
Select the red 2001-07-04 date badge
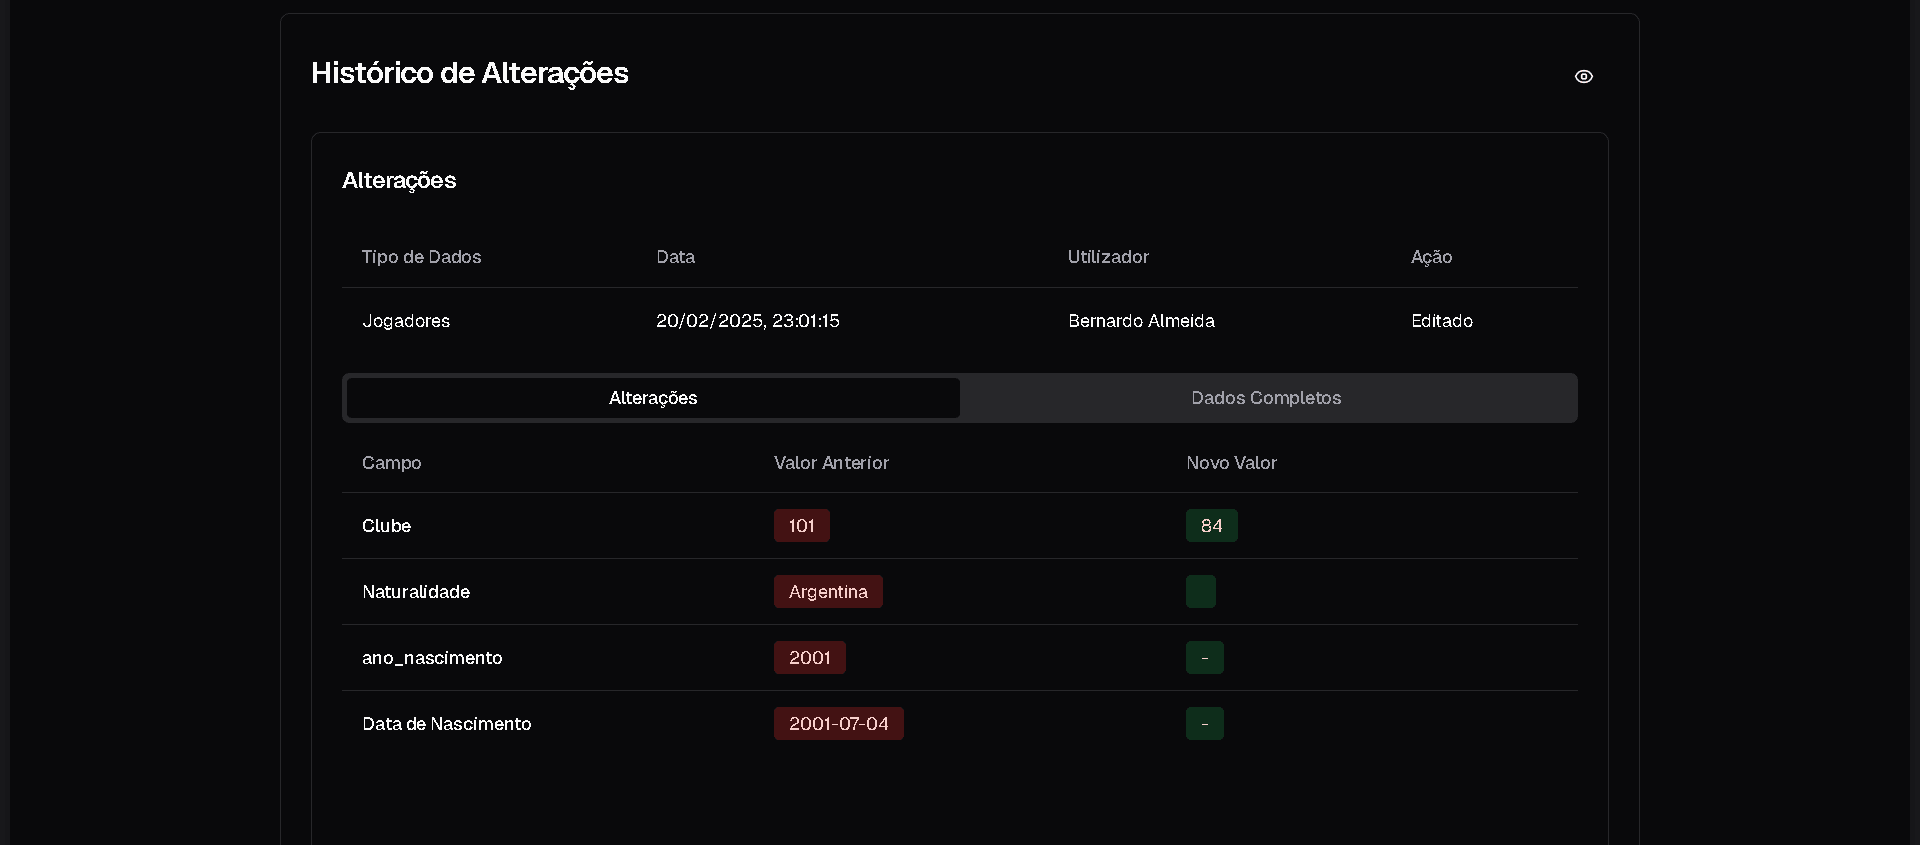838,724
